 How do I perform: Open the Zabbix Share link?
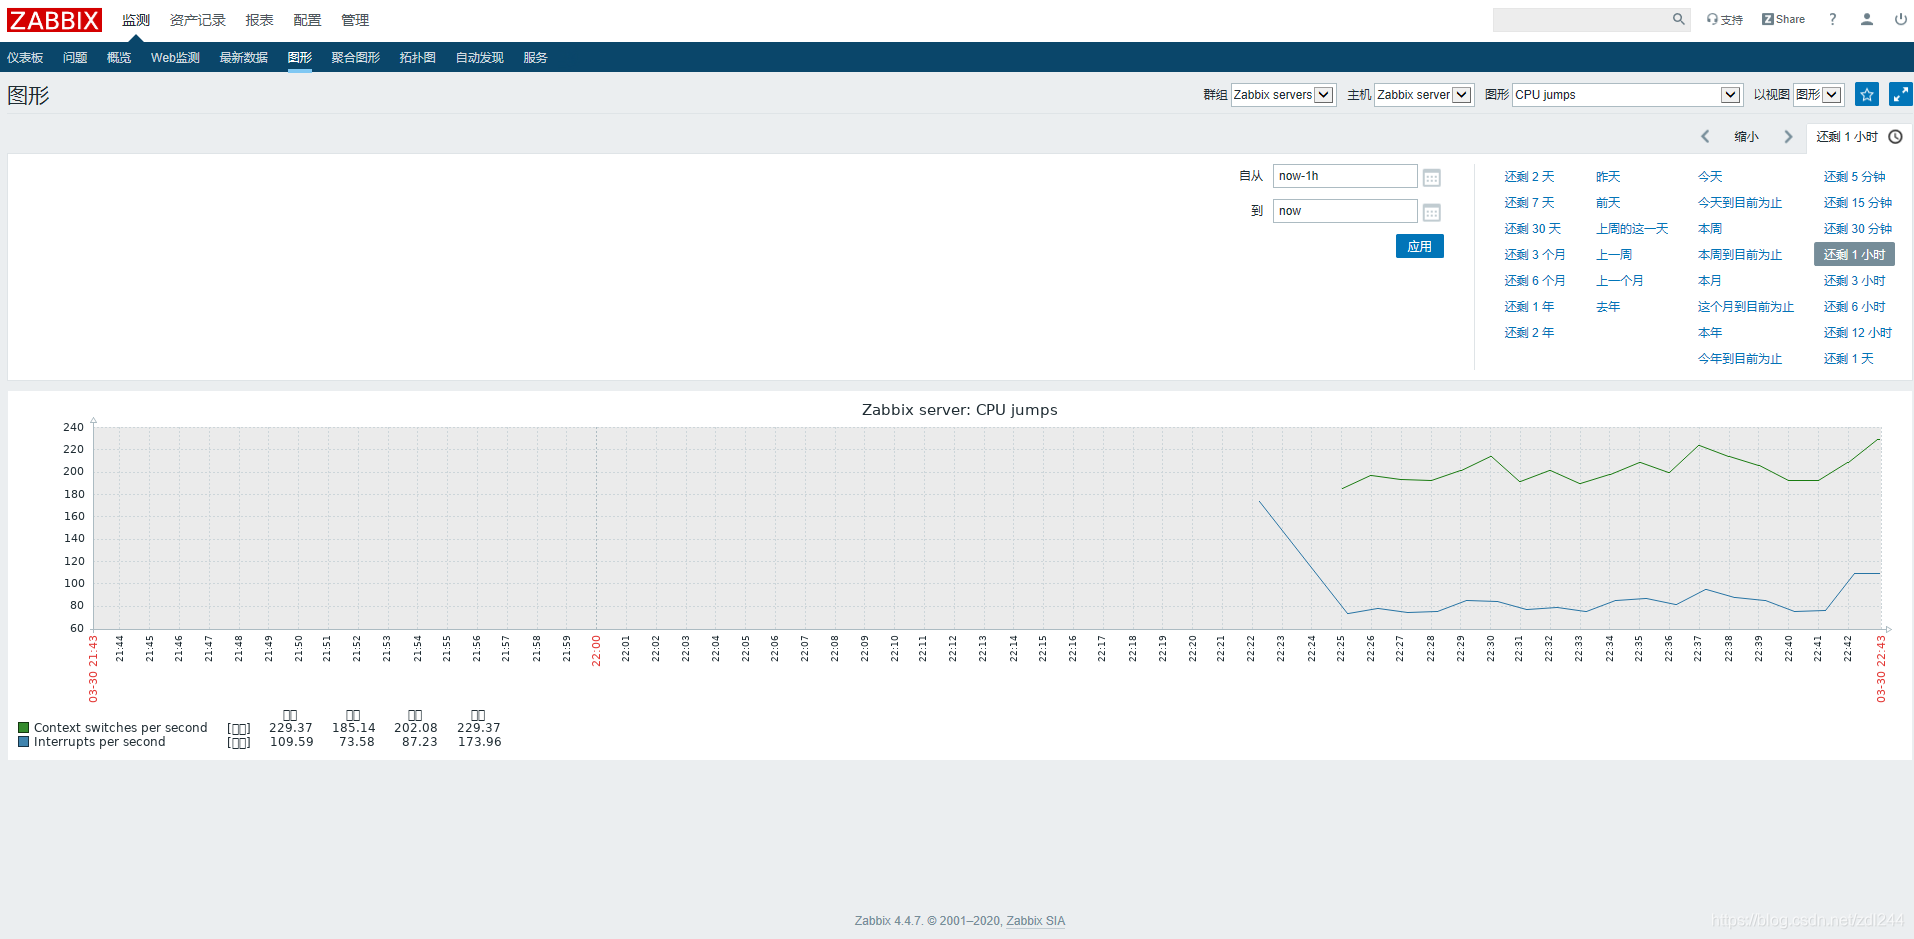pyautogui.click(x=1783, y=19)
